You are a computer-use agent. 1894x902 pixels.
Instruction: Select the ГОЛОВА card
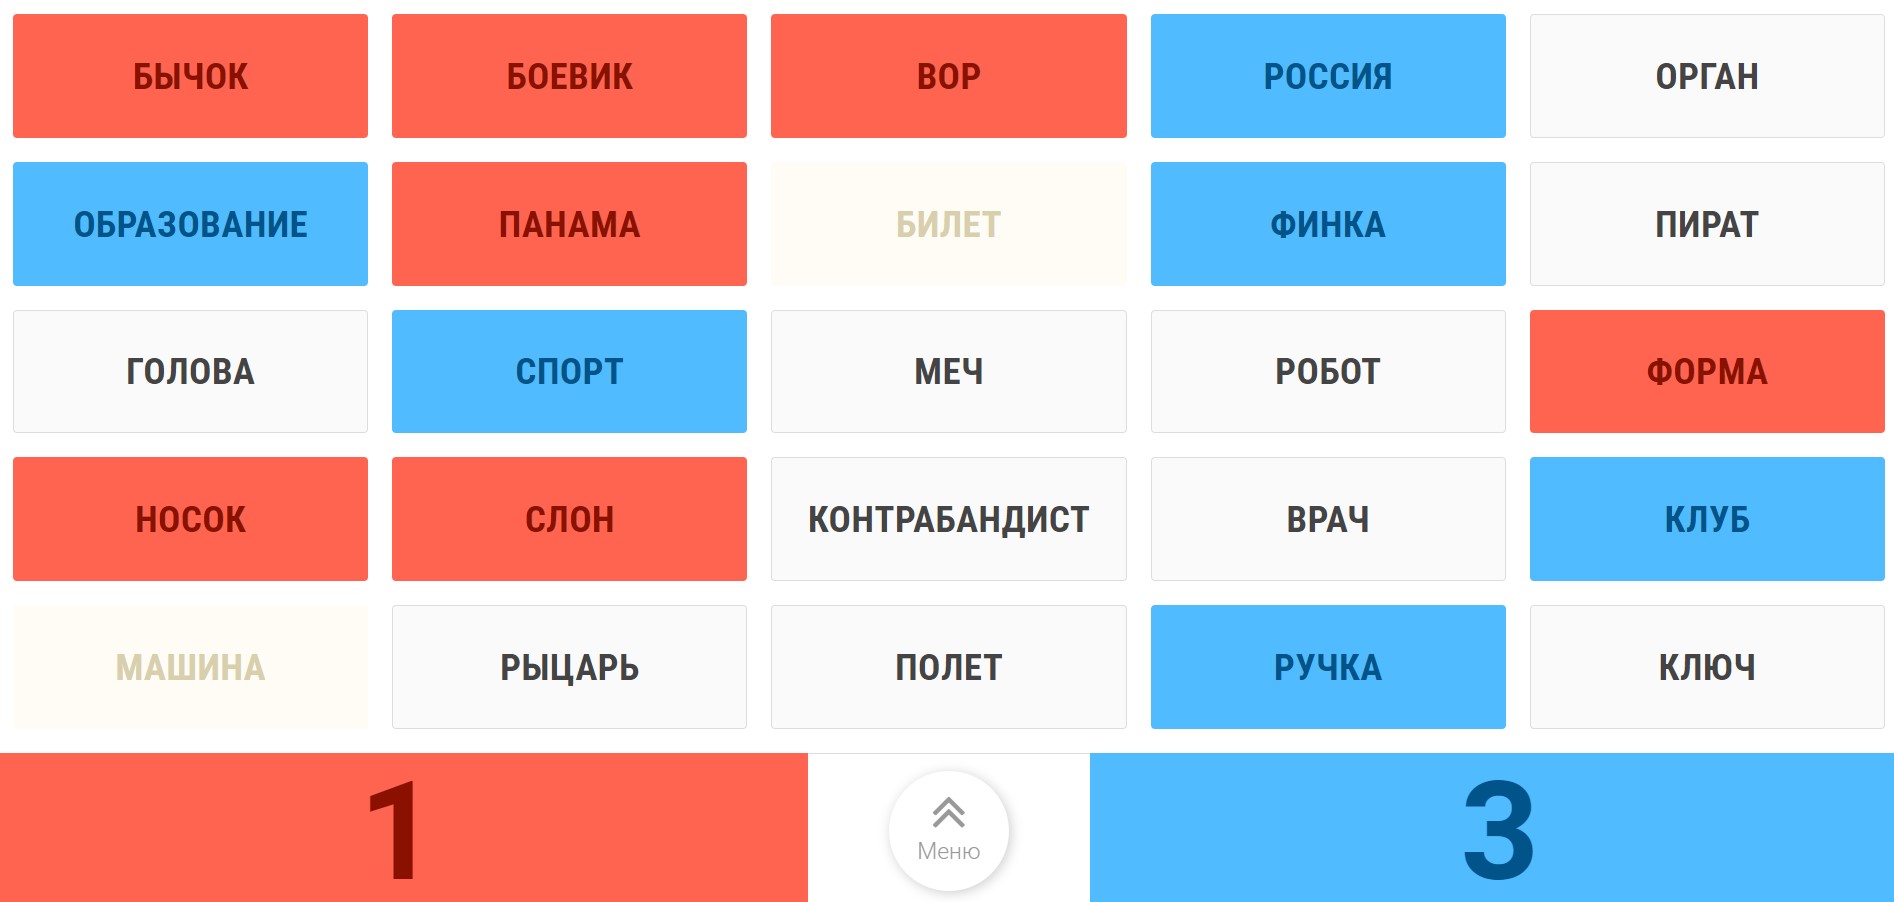[190, 370]
